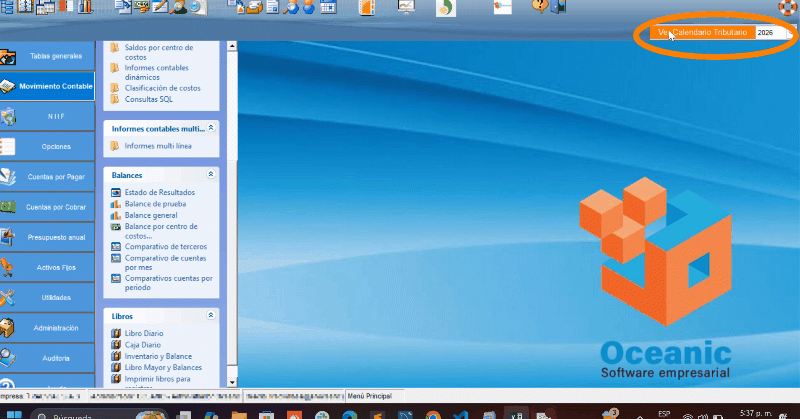Collapse the Balances section
The width and height of the screenshot is (800, 419).
click(211, 174)
